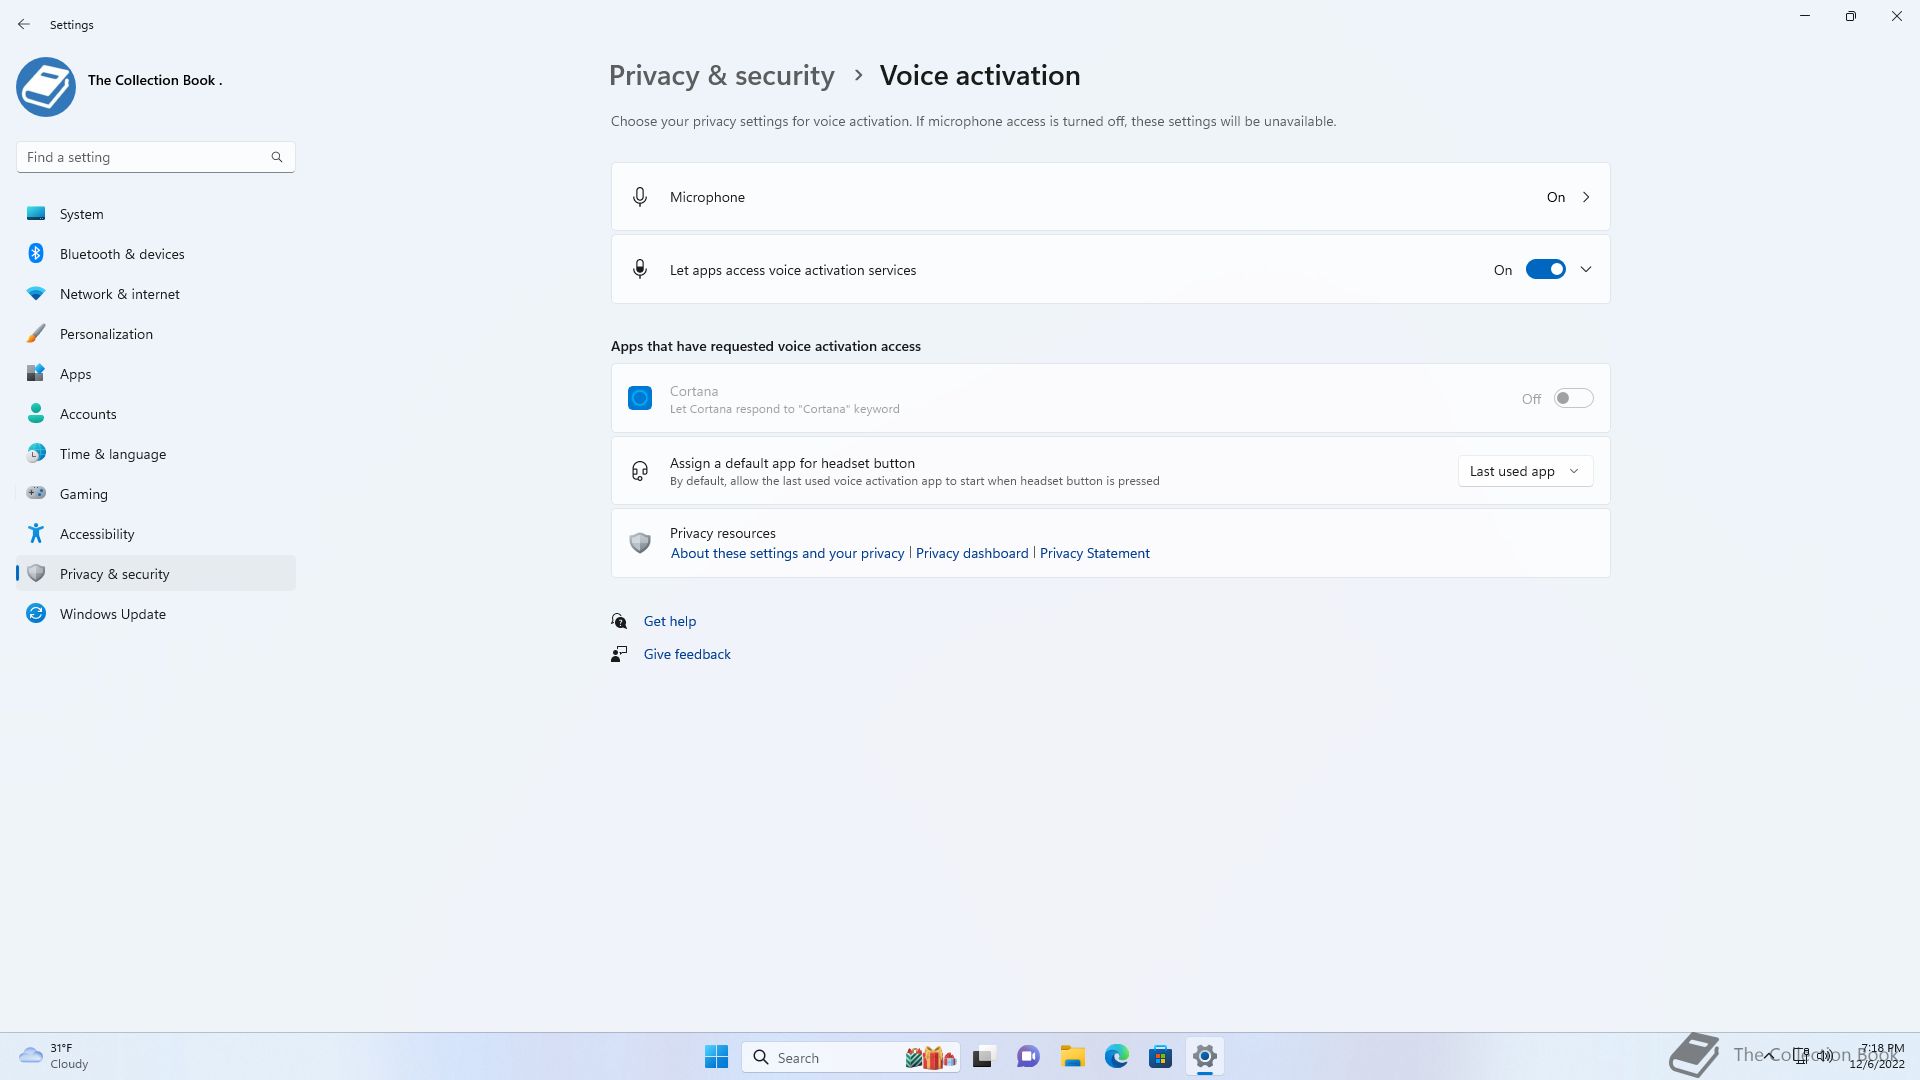
Task: Click Privacy & security breadcrumb
Action: click(x=721, y=76)
